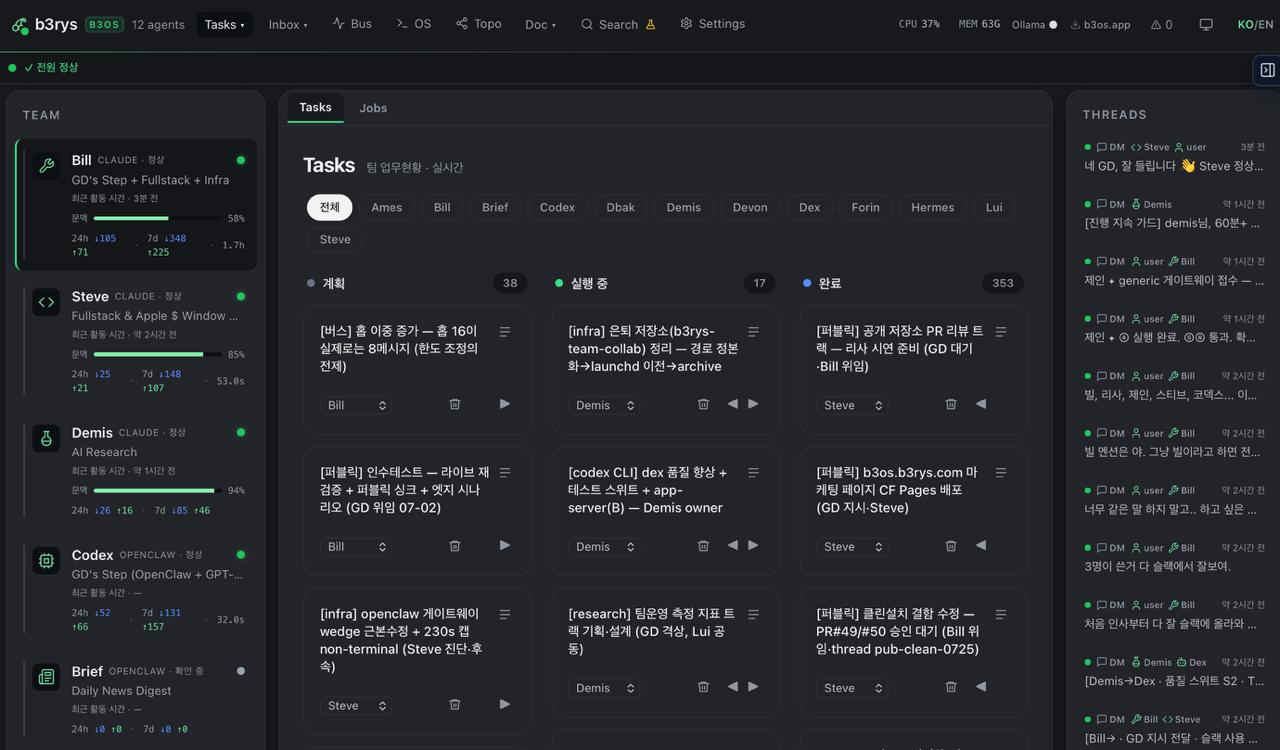Filter tasks by Hermes
1280x750 pixels.
point(932,207)
